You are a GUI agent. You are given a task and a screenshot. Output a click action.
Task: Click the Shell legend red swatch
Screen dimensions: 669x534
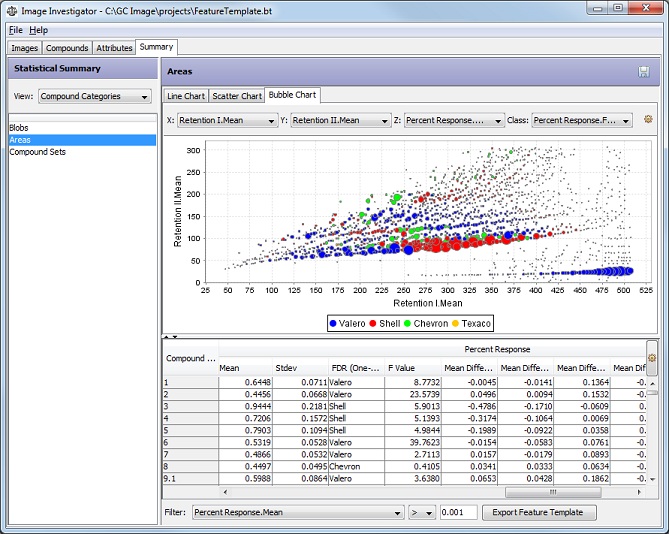pos(372,324)
